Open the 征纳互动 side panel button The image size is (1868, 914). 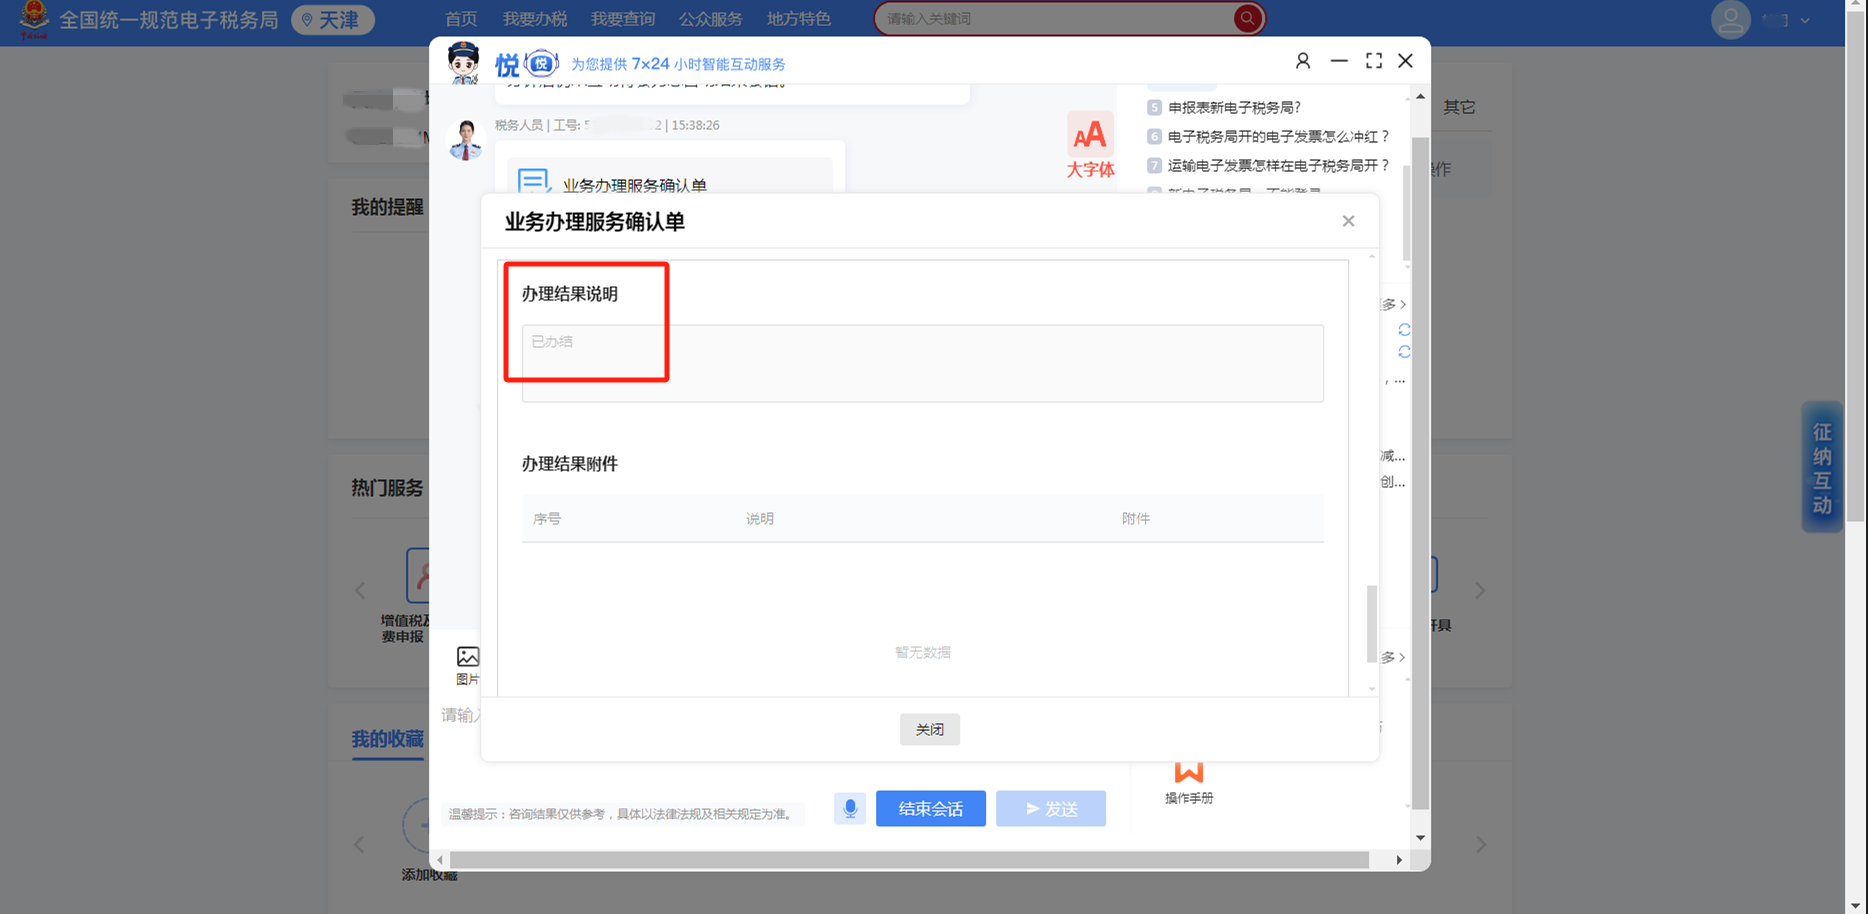point(1822,468)
